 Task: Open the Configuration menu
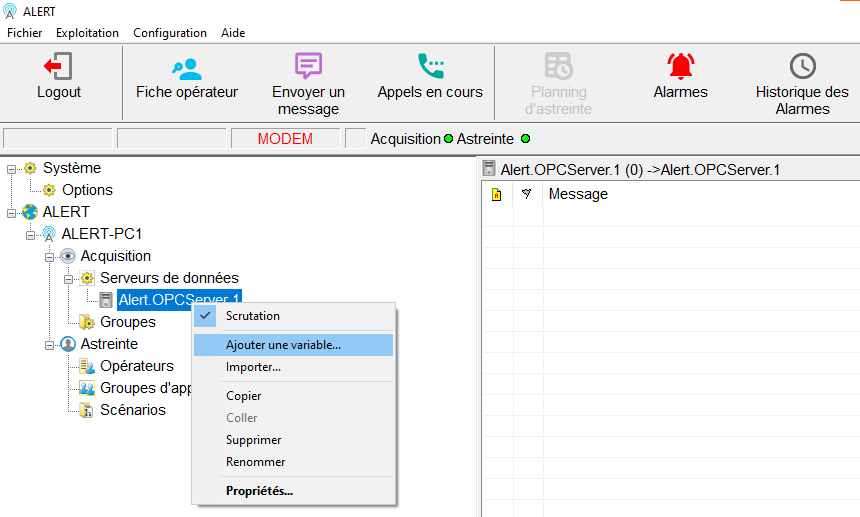click(x=169, y=33)
